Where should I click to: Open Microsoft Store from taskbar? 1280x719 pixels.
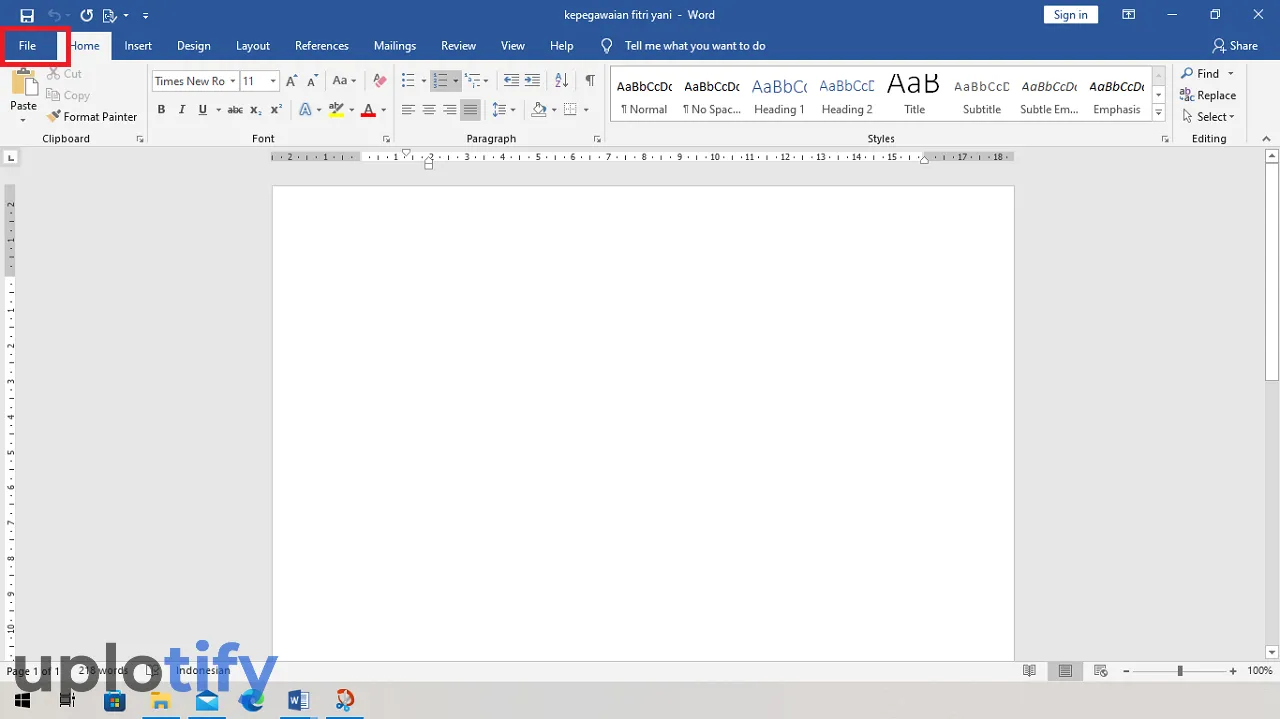115,700
